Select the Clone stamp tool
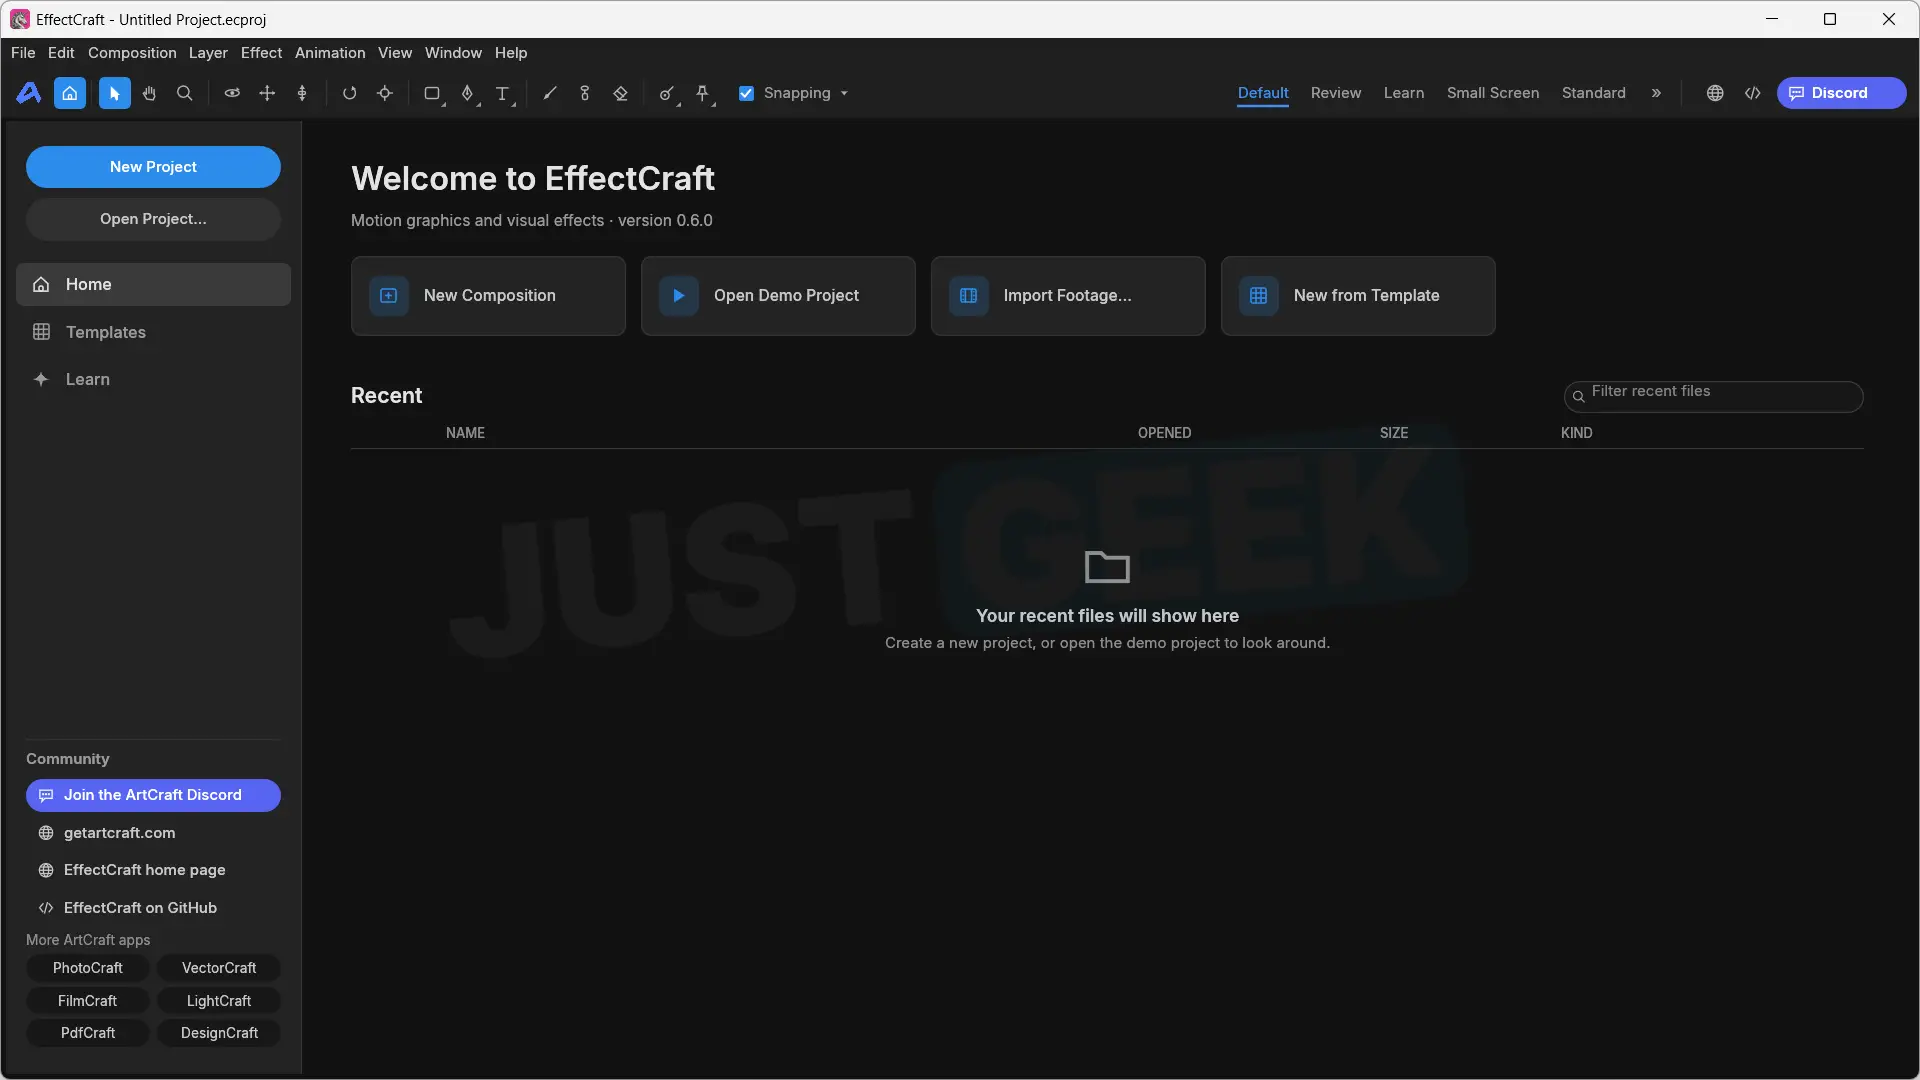 (x=585, y=93)
